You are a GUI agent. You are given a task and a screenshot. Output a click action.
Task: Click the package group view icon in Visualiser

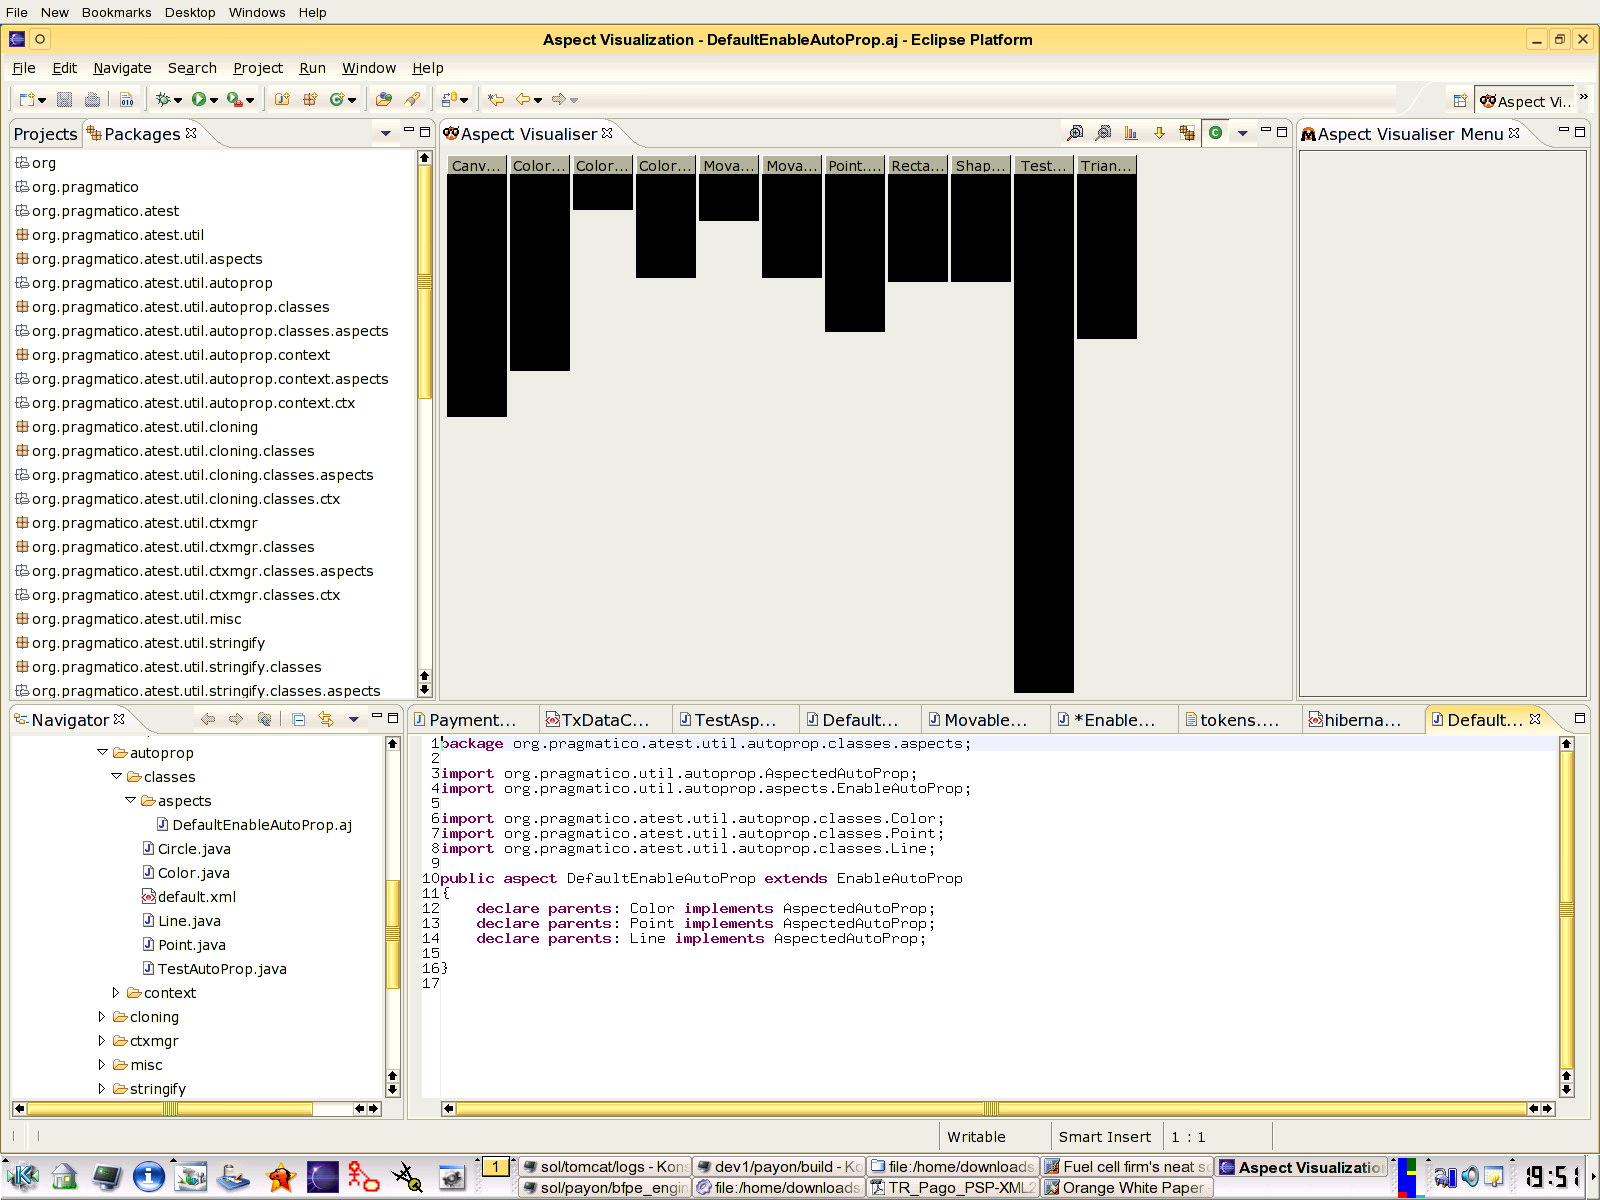1187,133
